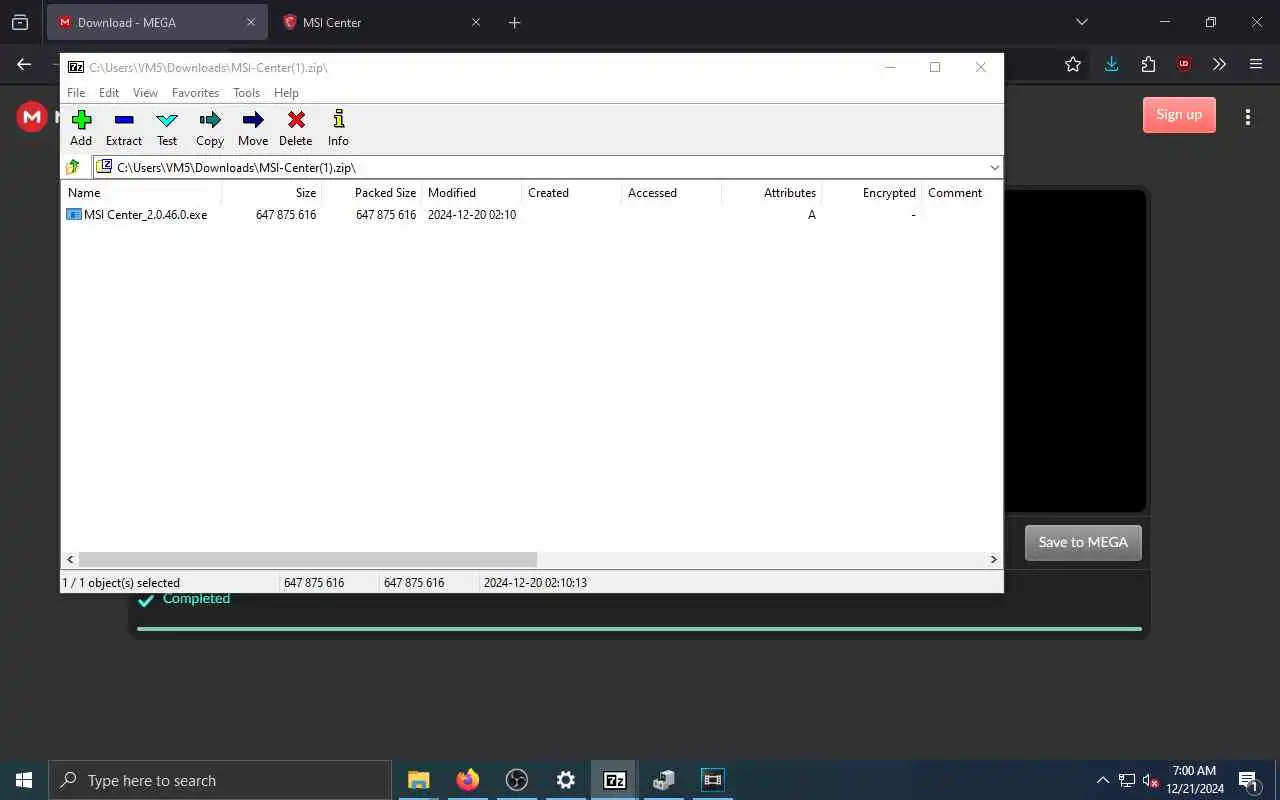Open the browser recent browsing sidebar icon

point(20,22)
